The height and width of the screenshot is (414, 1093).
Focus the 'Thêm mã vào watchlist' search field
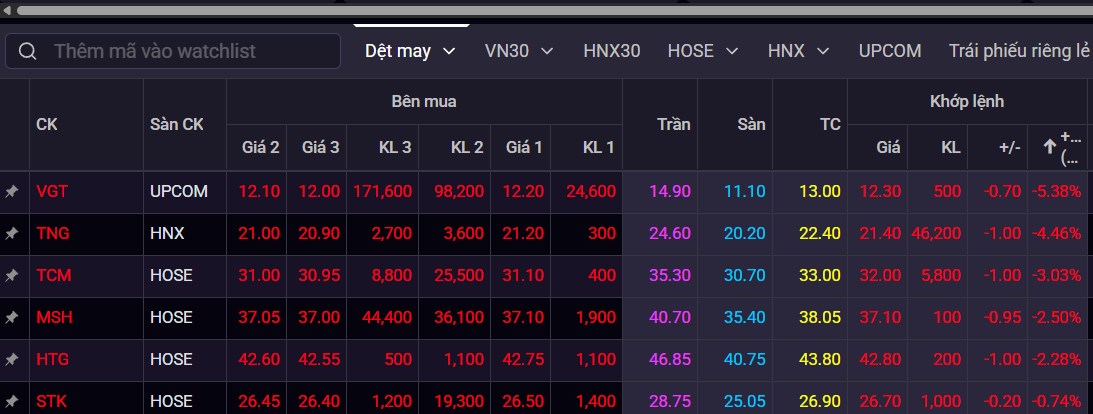(x=173, y=51)
